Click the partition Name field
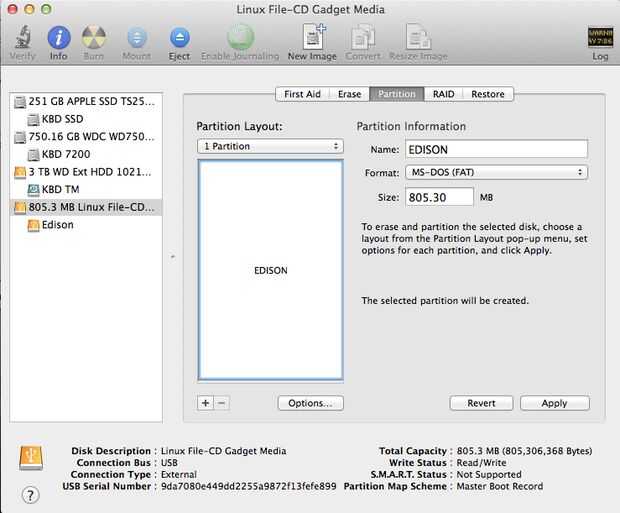The height and width of the screenshot is (513, 620). click(x=497, y=150)
